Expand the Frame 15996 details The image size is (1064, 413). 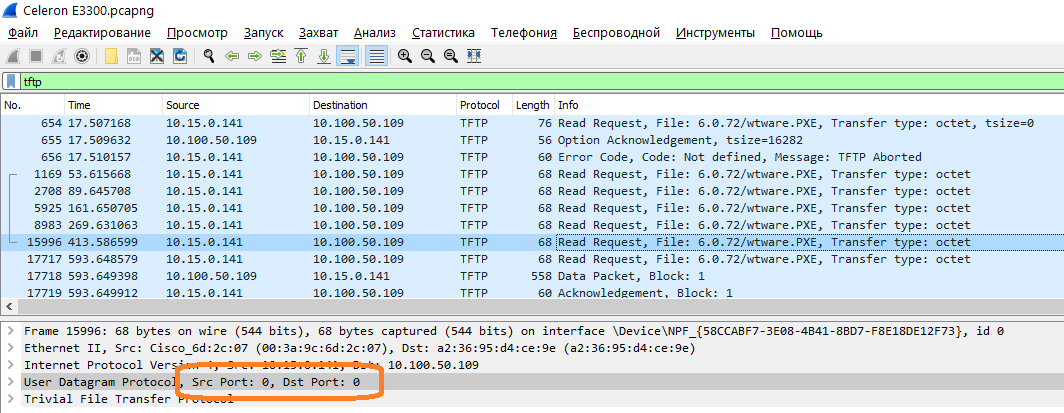11,331
